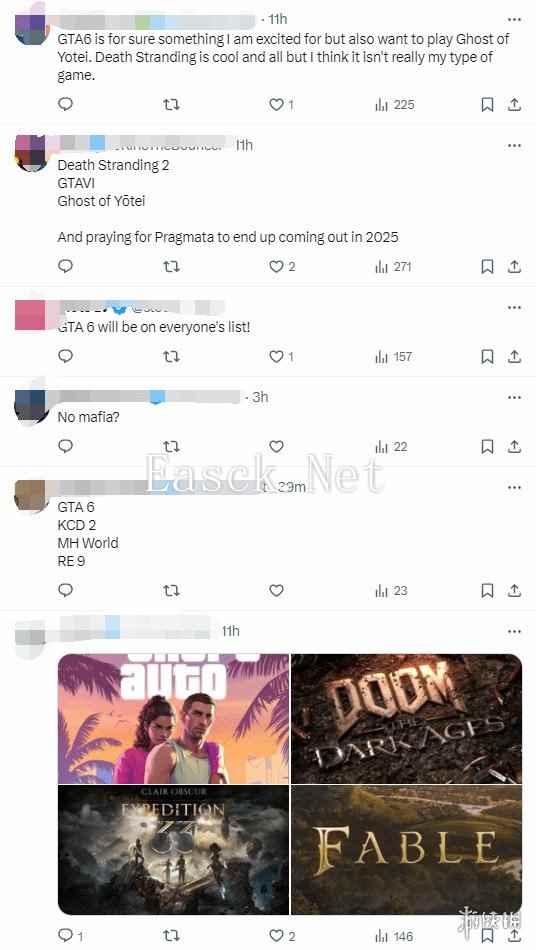
Task: Open the Fable image
Action: [406, 850]
